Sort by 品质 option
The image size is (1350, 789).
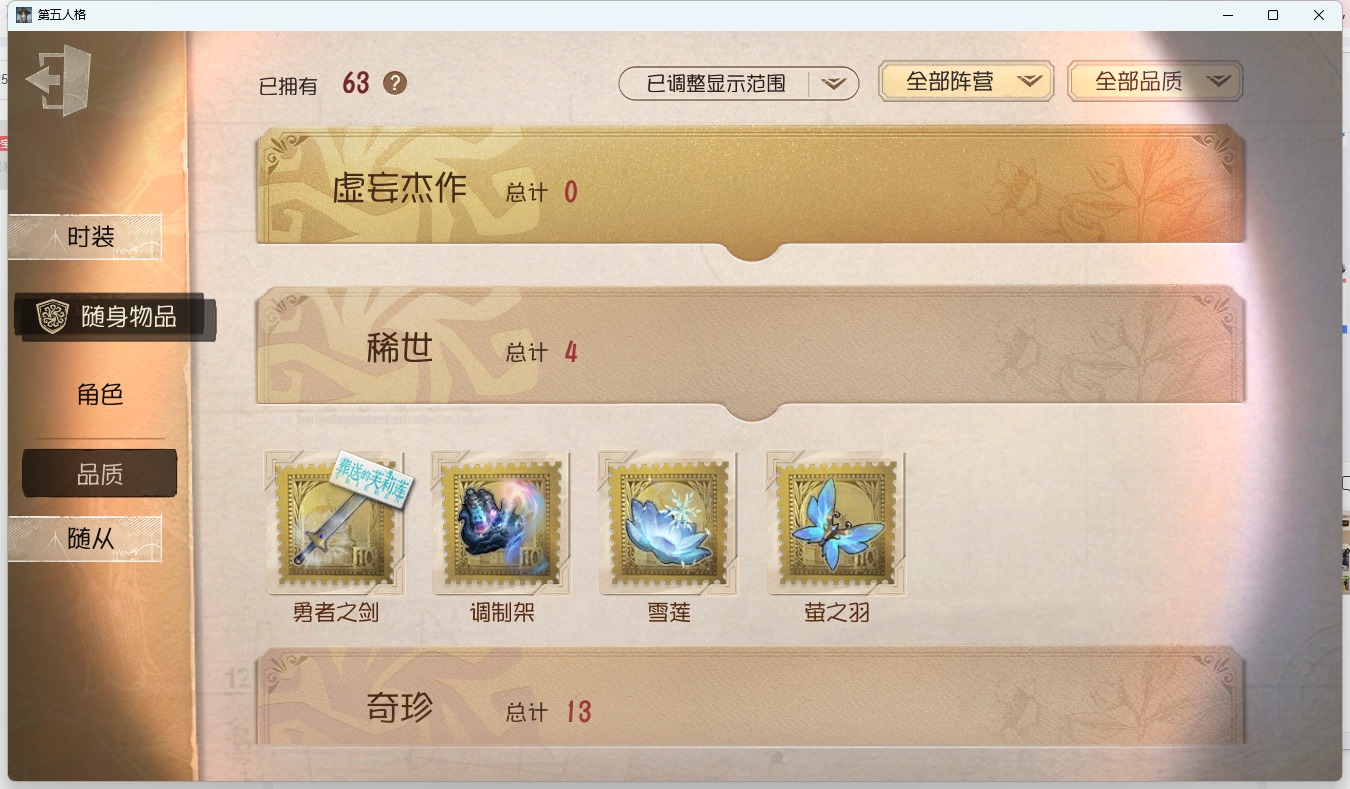pyautogui.click(x=100, y=474)
